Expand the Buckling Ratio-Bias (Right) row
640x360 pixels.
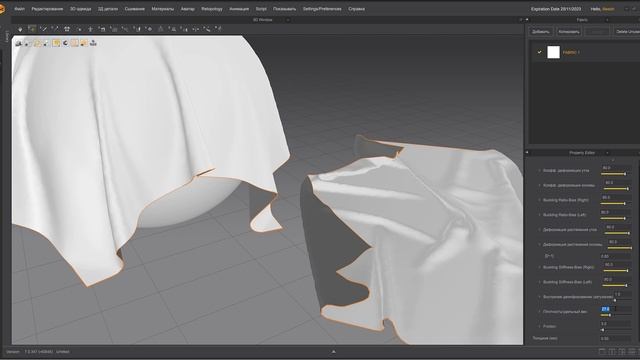click(539, 200)
